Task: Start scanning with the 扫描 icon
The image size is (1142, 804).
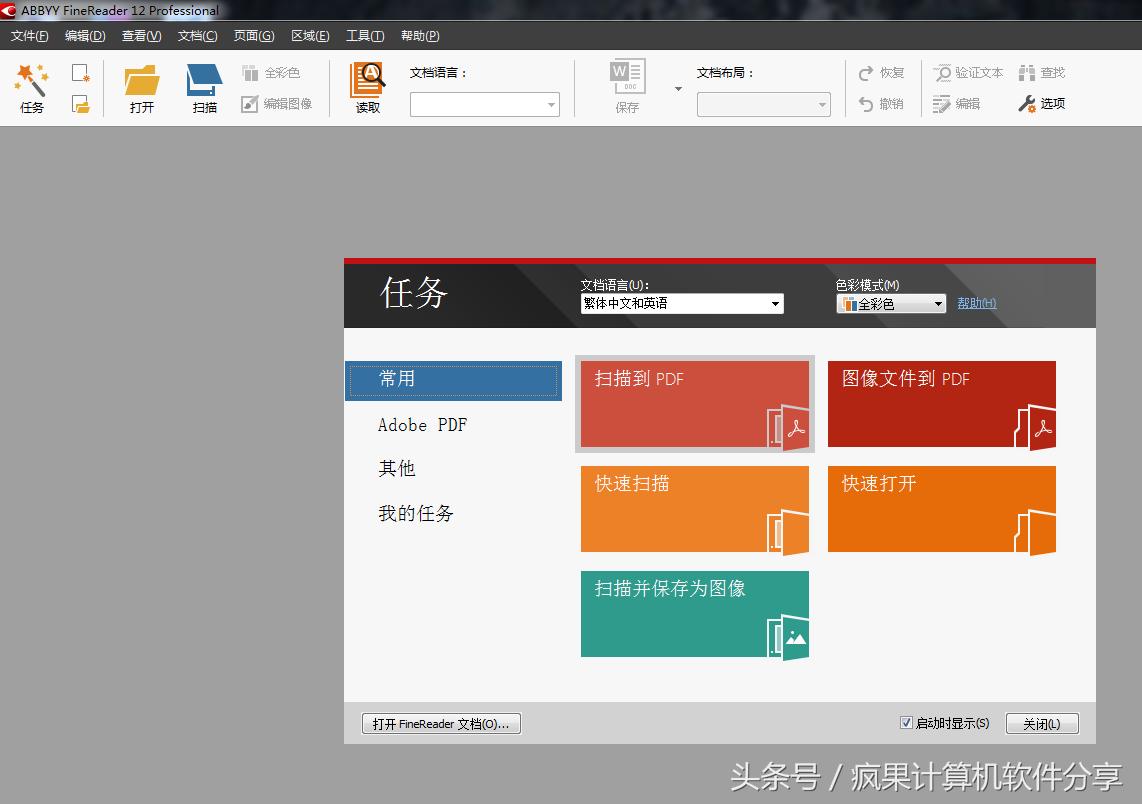Action: [x=203, y=88]
